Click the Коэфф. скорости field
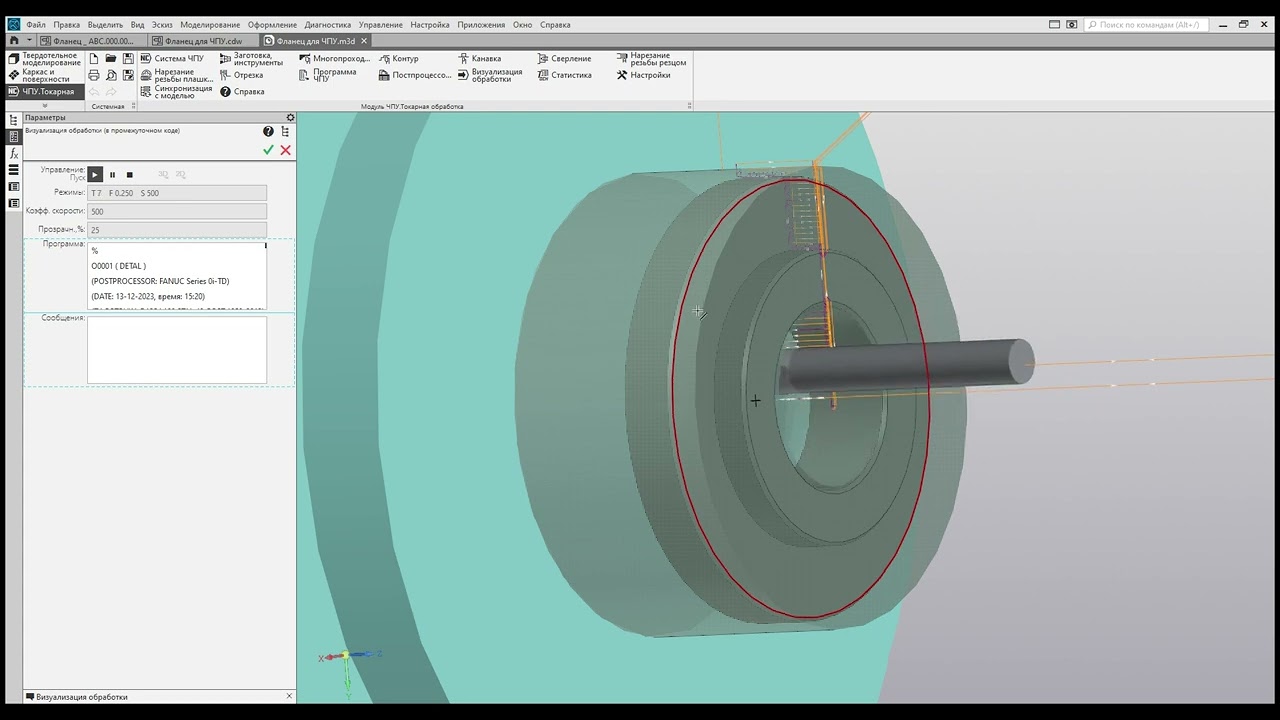Viewport: 1280px width, 720px height. pyautogui.click(x=177, y=211)
